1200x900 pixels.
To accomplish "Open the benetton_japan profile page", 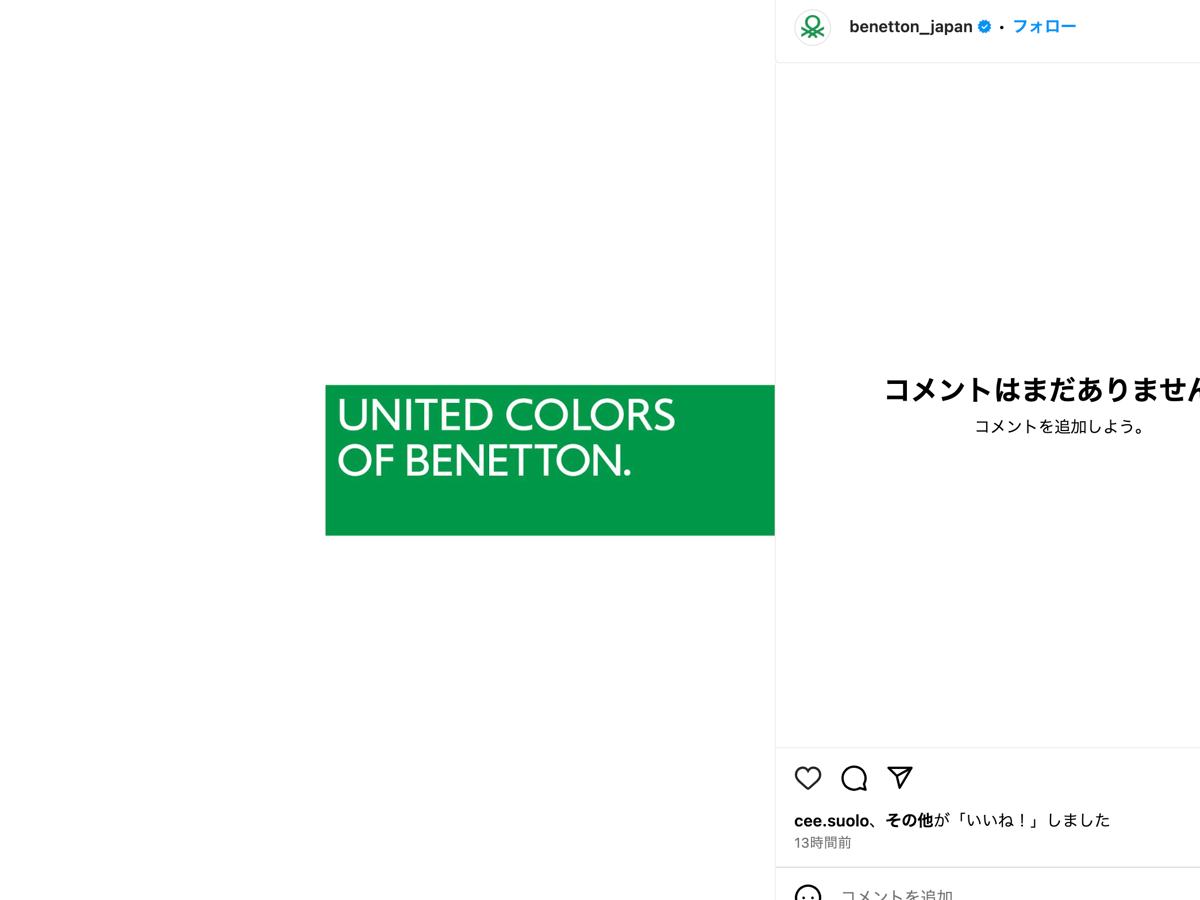I will (911, 27).
